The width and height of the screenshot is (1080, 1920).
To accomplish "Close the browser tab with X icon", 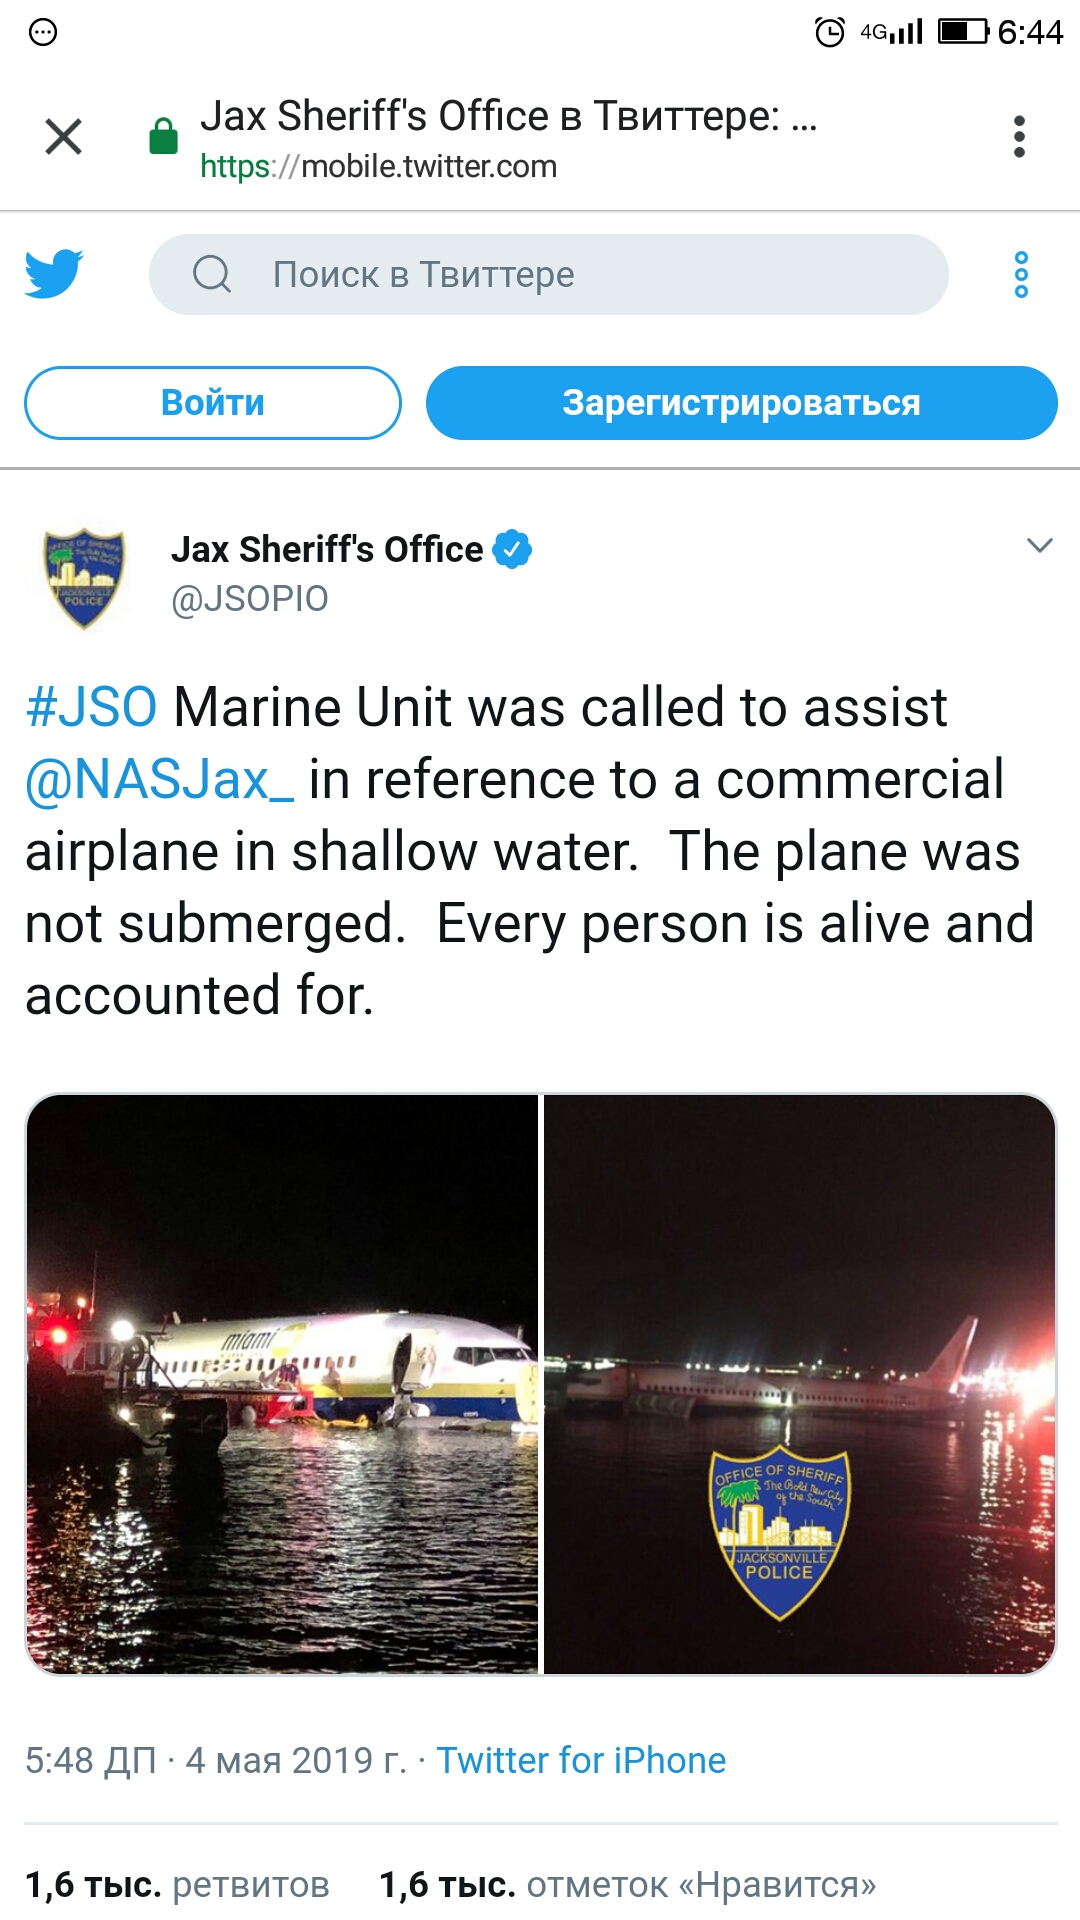I will coord(64,136).
